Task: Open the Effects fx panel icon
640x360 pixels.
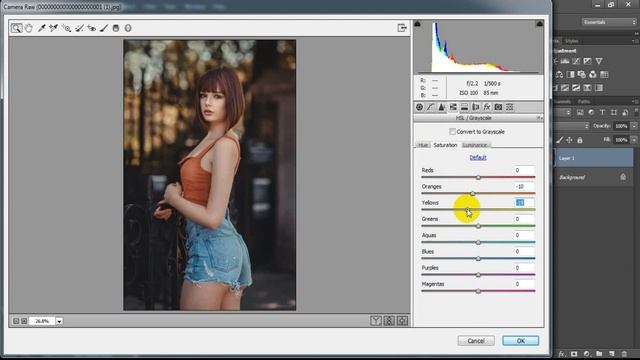Action: tap(487, 107)
